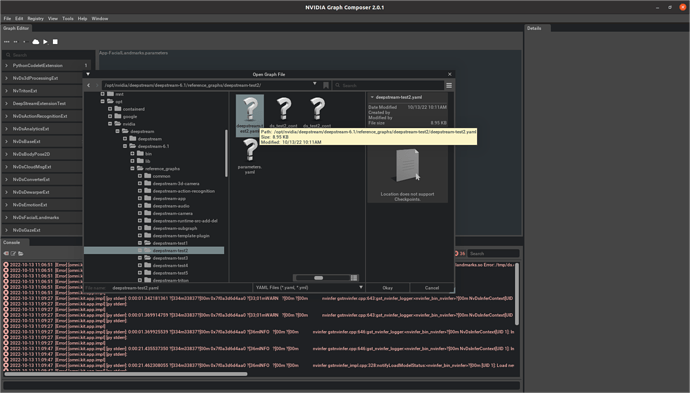Click the file dialog Search field

pos(389,85)
